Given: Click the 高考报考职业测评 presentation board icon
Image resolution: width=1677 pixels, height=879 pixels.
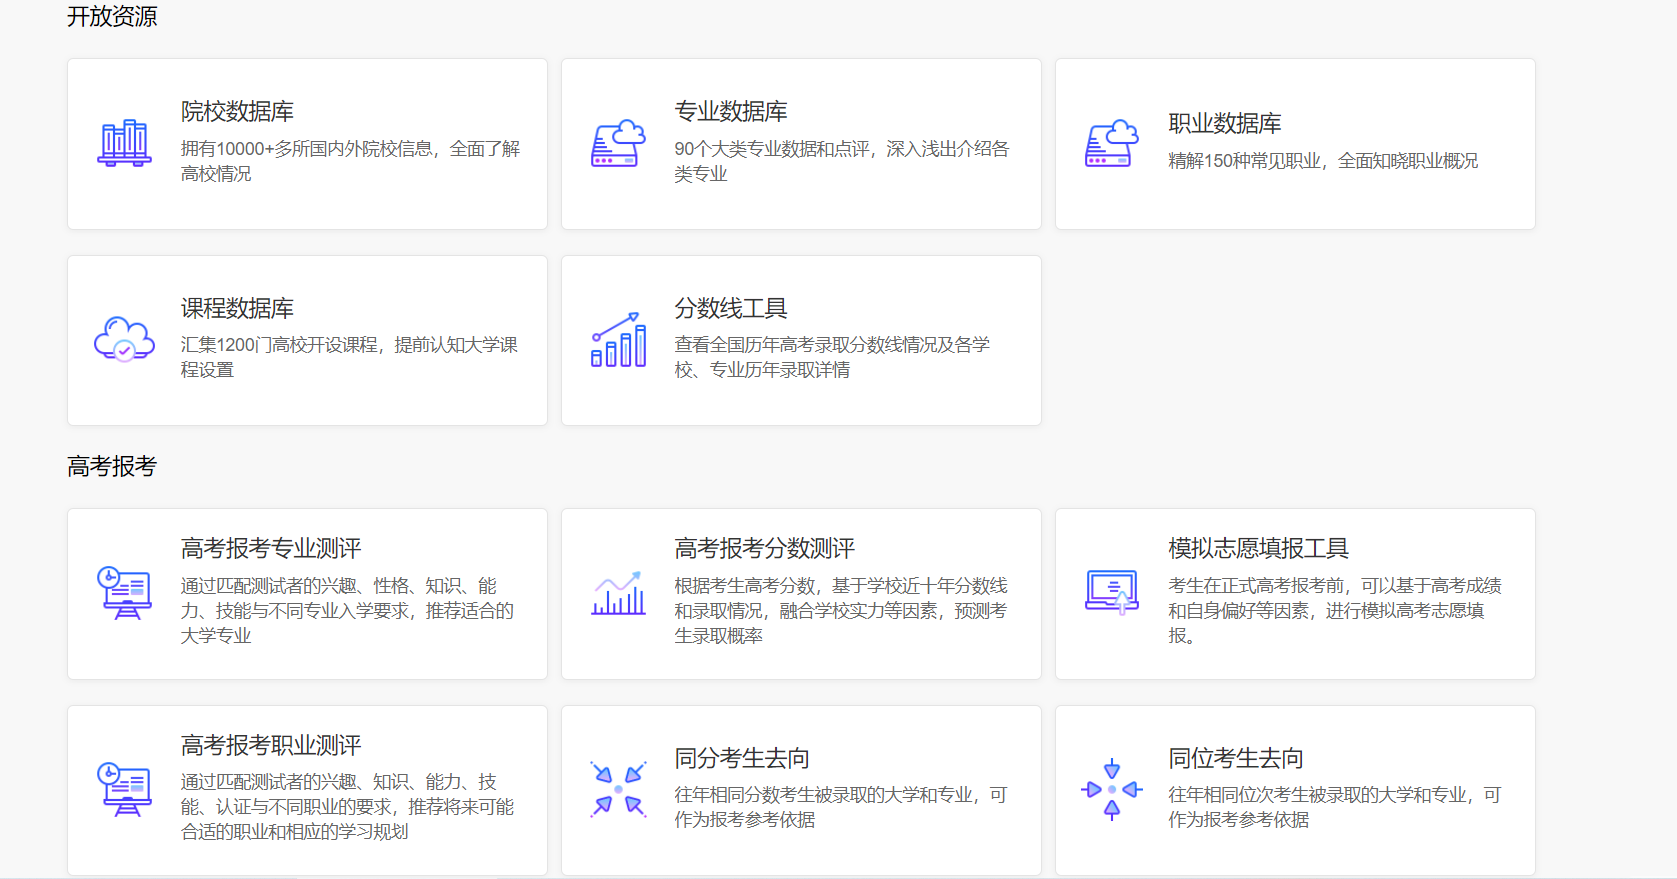Looking at the screenshot, I should [x=124, y=790].
